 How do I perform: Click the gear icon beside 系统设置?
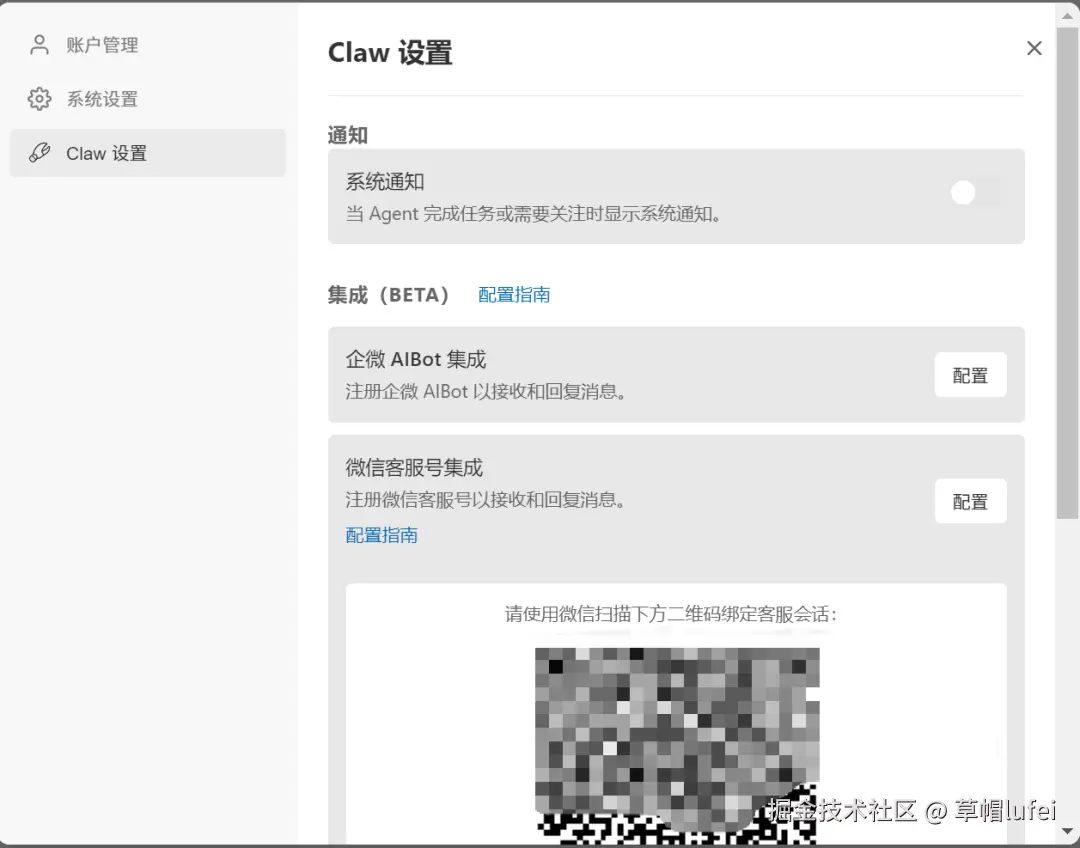coord(39,99)
